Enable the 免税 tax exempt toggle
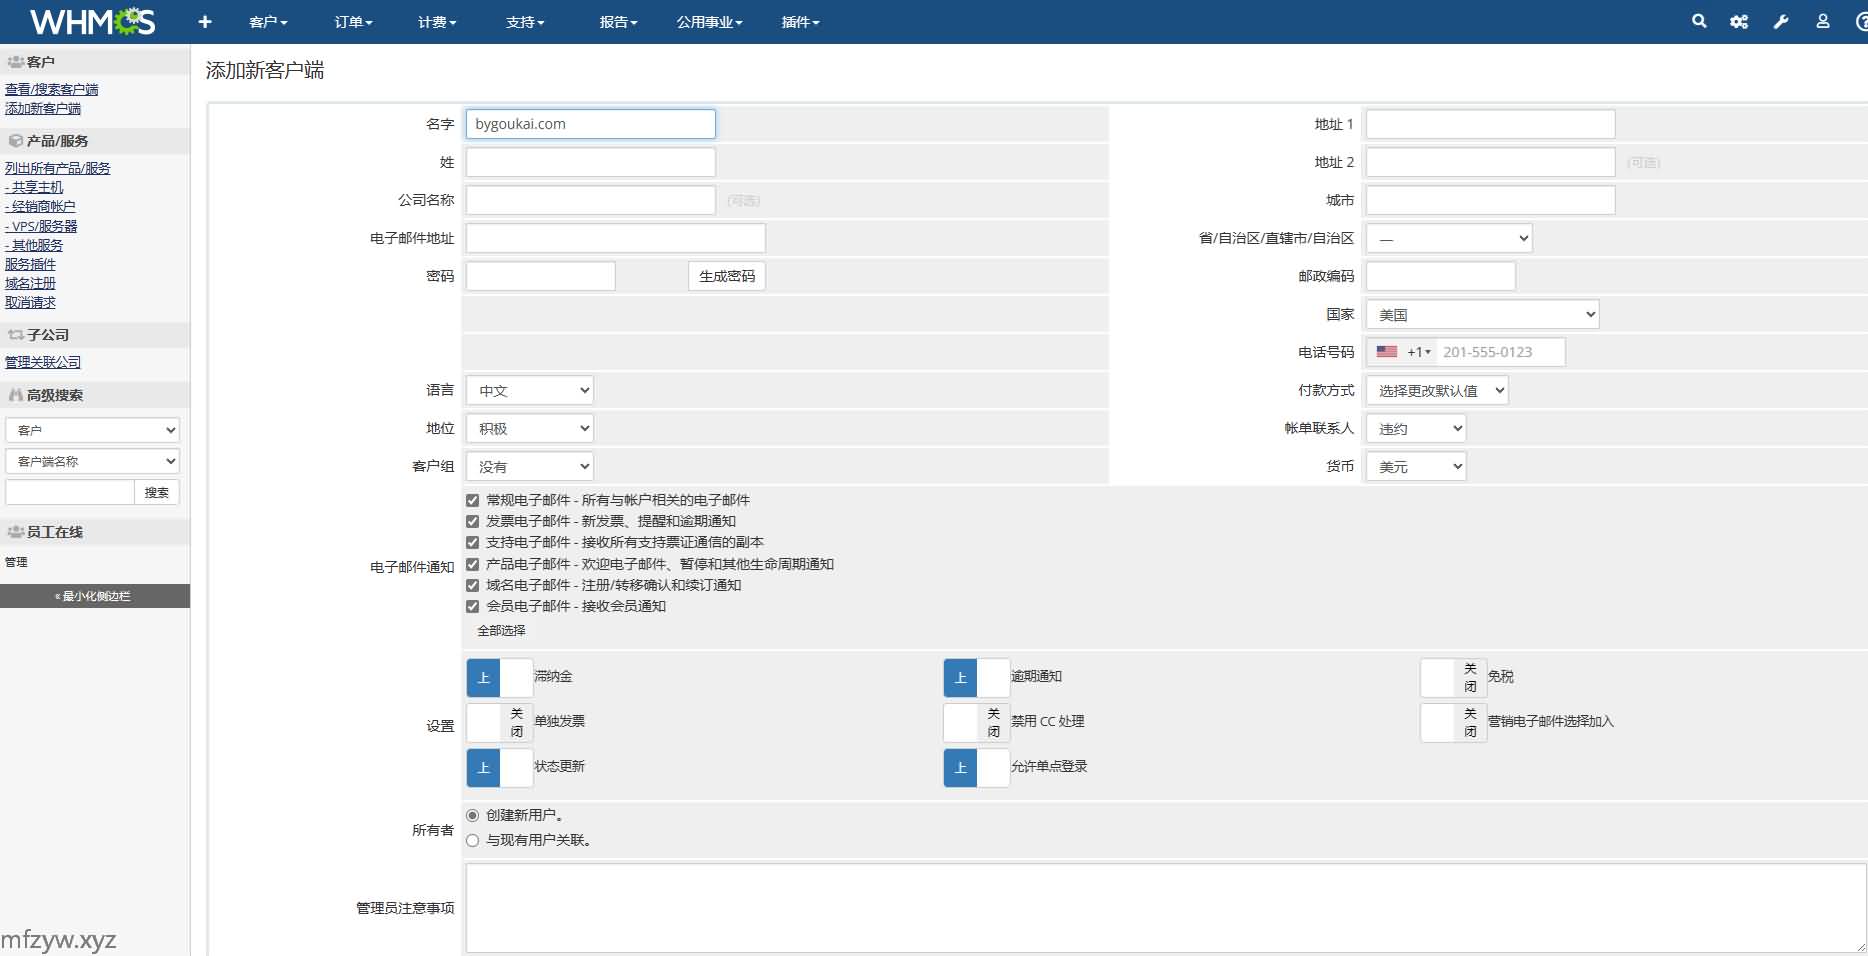Viewport: 1868px width, 956px height. coord(1453,677)
